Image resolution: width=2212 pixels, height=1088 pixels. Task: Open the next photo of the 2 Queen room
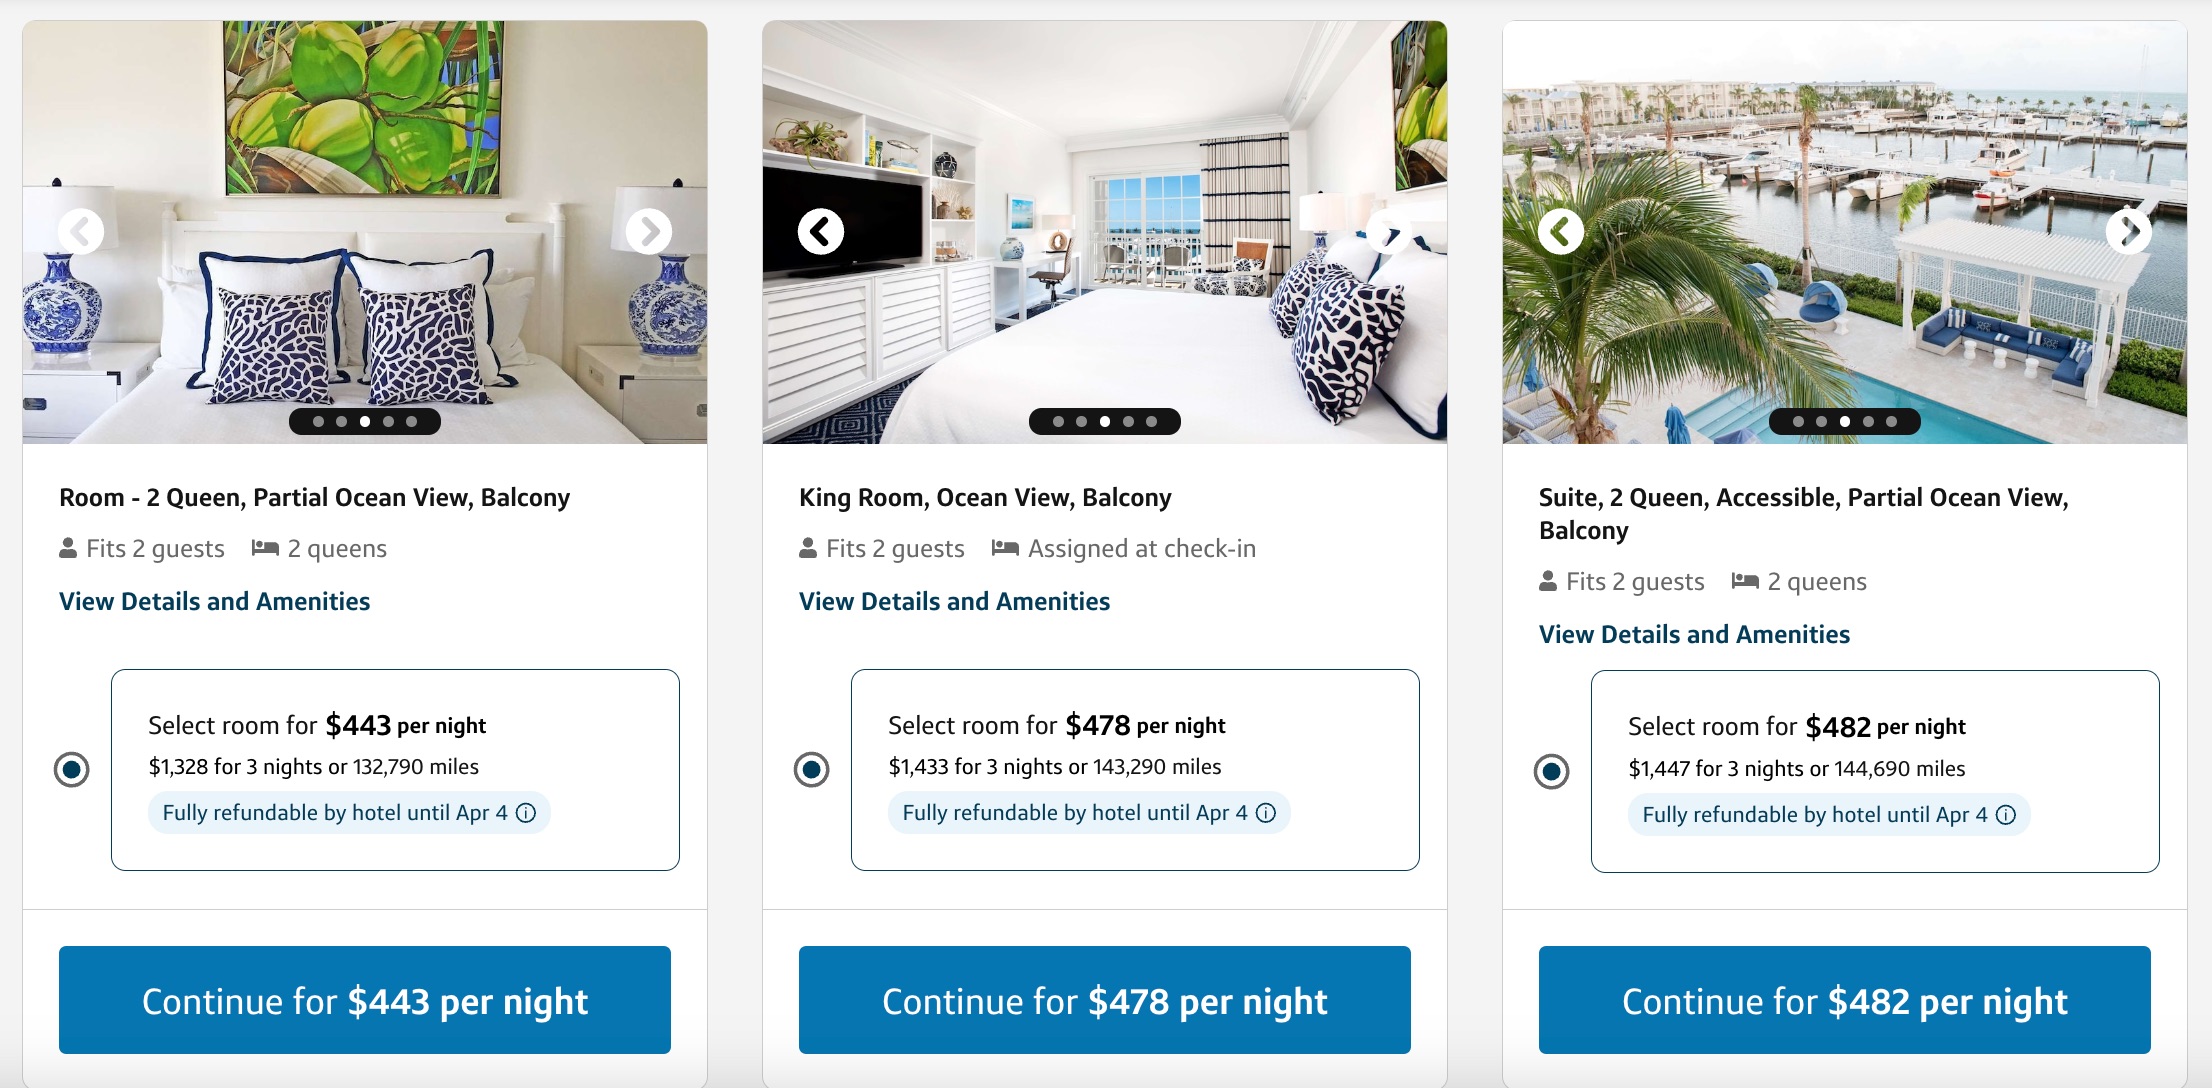(x=650, y=231)
